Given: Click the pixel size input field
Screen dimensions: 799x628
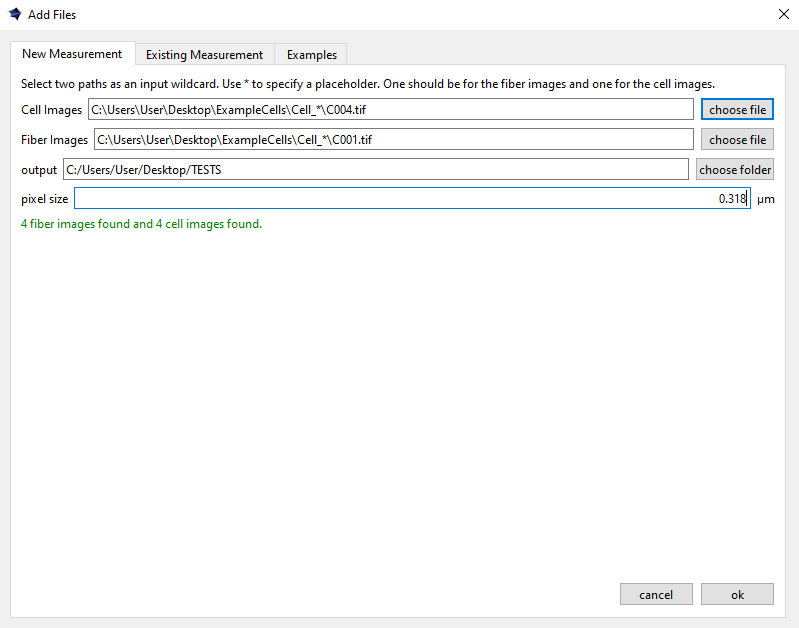Looking at the screenshot, I should (412, 198).
